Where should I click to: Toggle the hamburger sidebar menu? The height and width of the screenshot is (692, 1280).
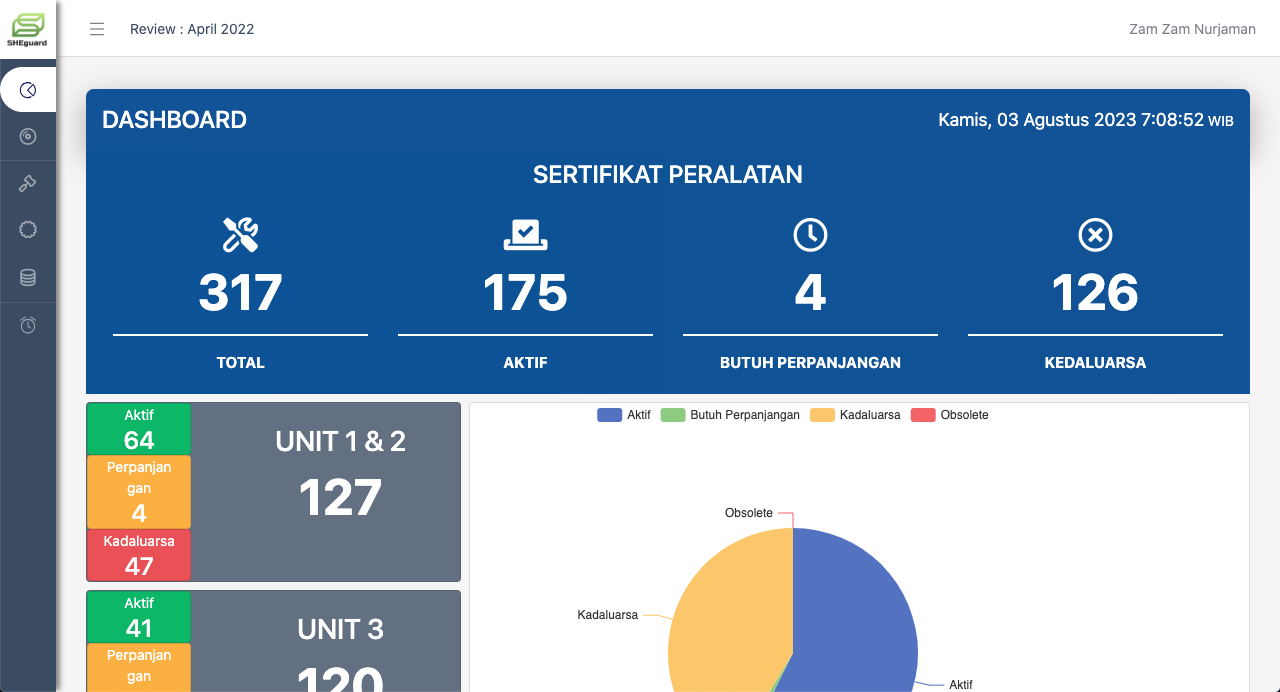coord(97,29)
